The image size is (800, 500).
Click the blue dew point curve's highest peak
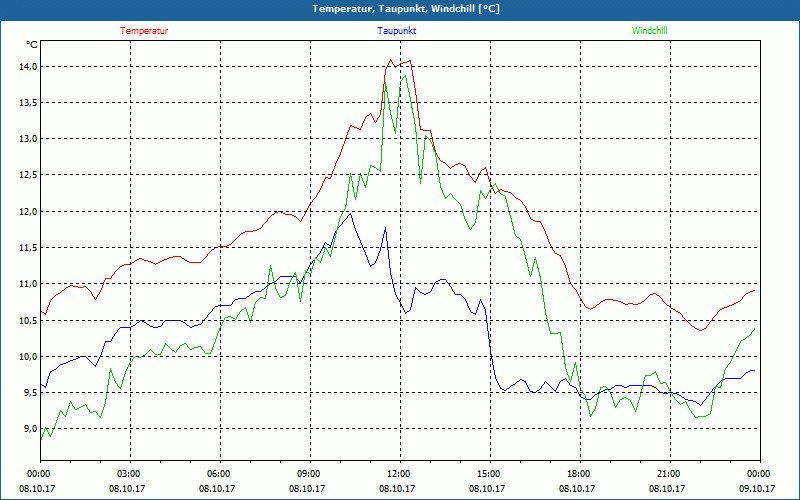(x=349, y=213)
